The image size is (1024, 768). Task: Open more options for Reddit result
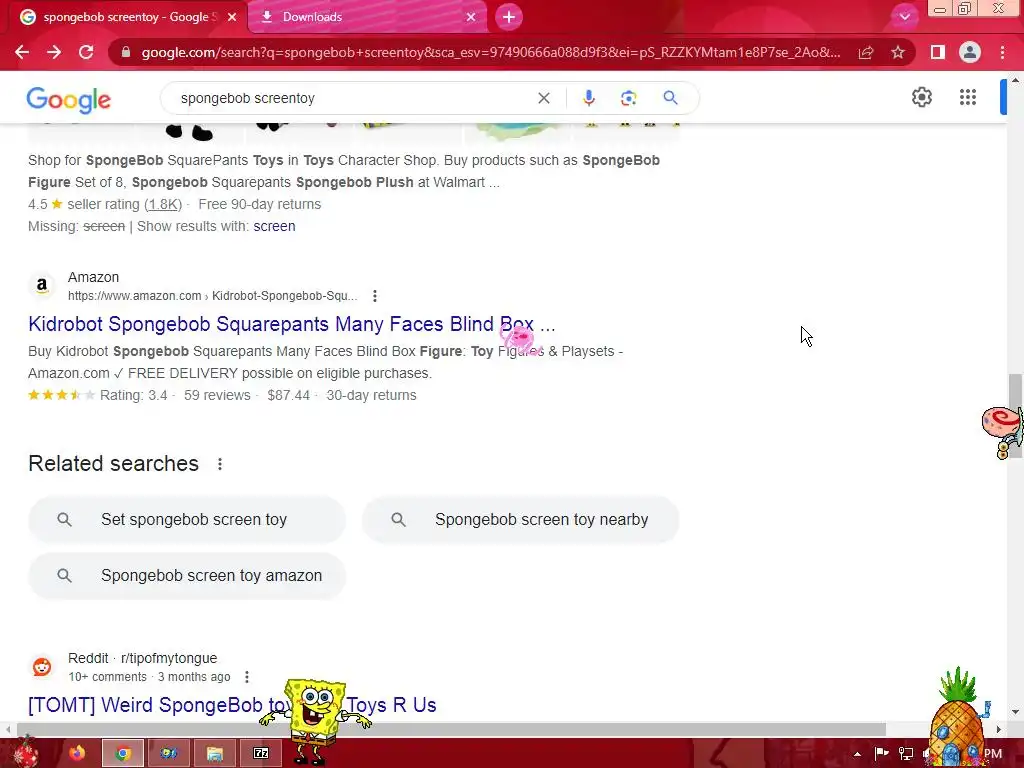[x=247, y=677]
